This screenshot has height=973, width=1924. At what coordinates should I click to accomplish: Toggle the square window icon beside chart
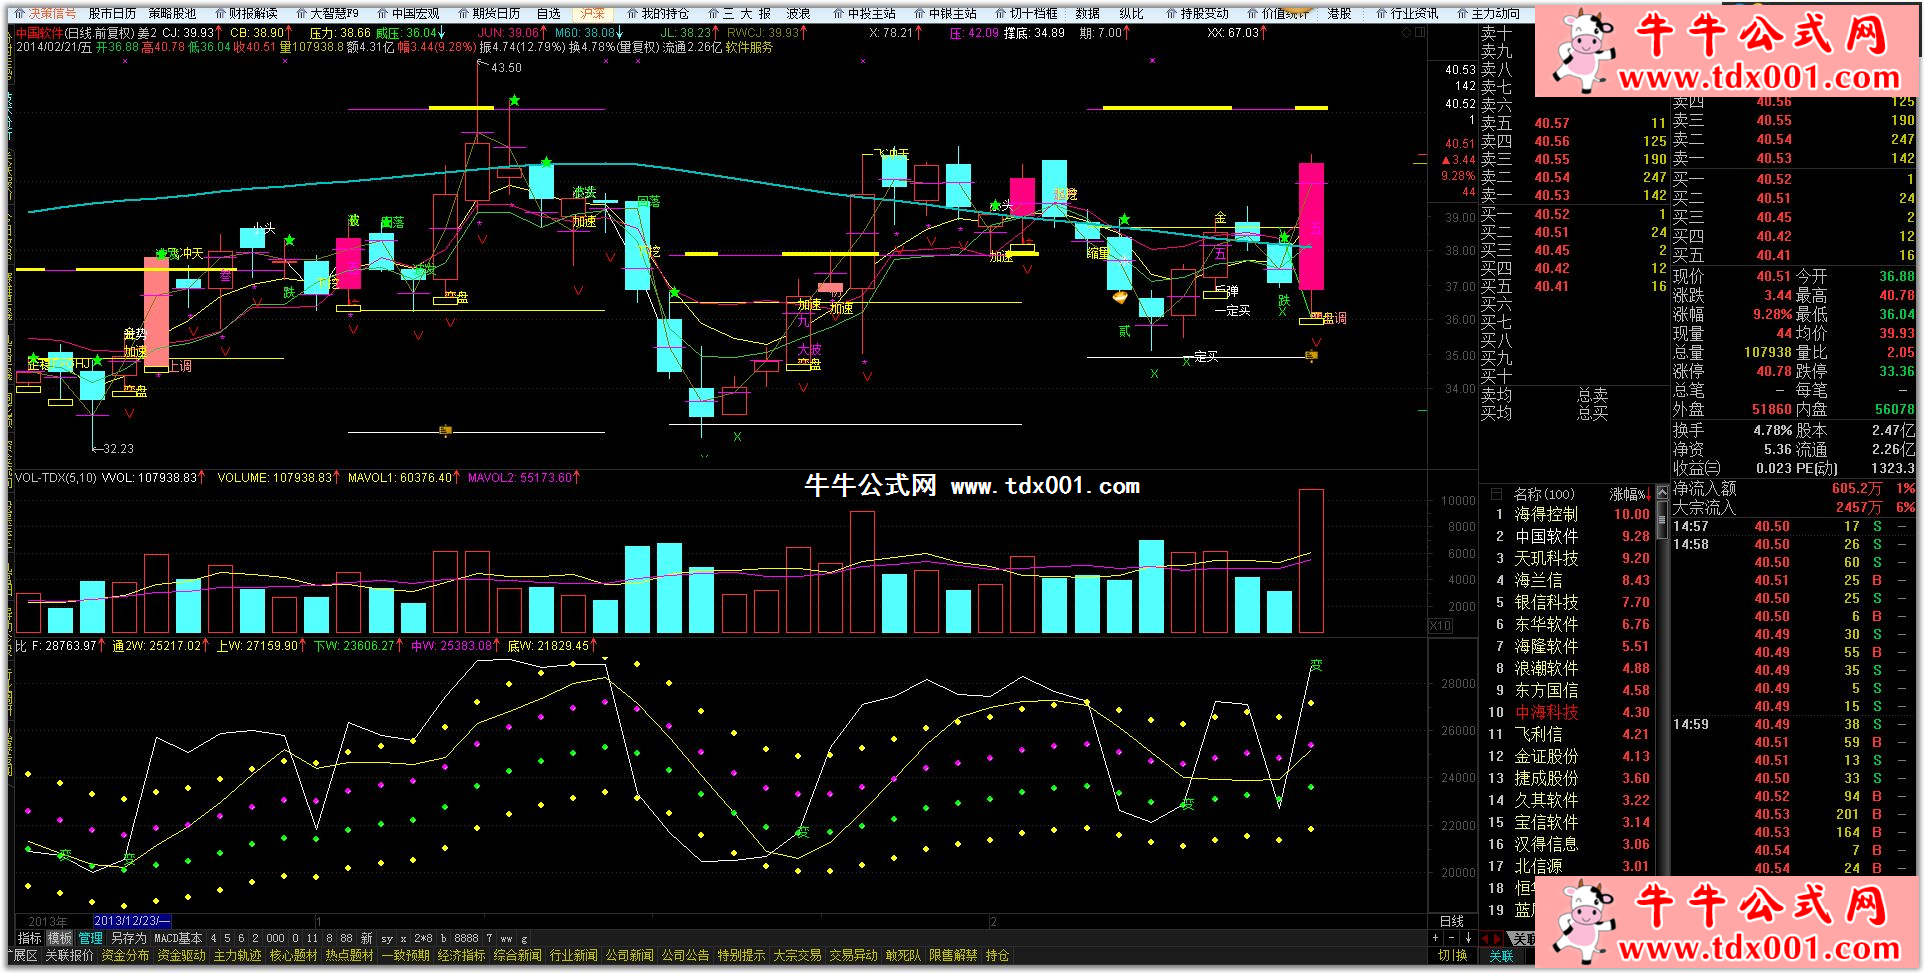tap(1420, 33)
